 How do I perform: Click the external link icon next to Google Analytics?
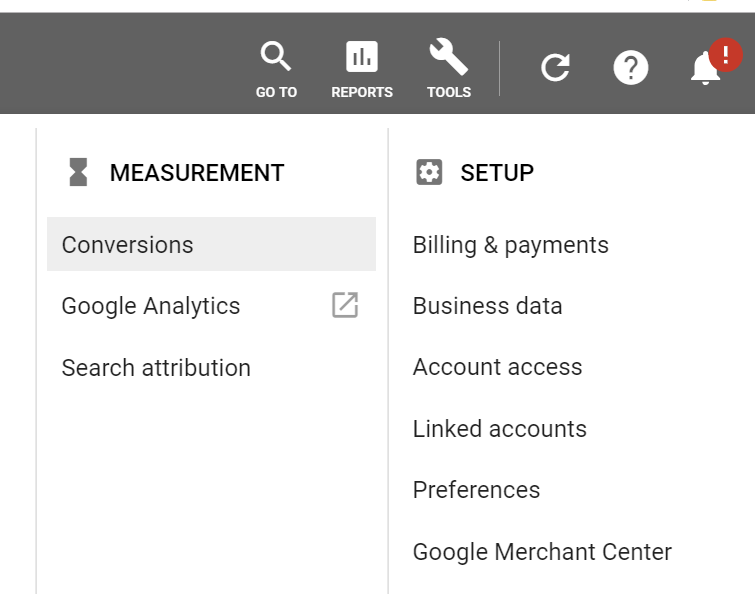tap(345, 305)
